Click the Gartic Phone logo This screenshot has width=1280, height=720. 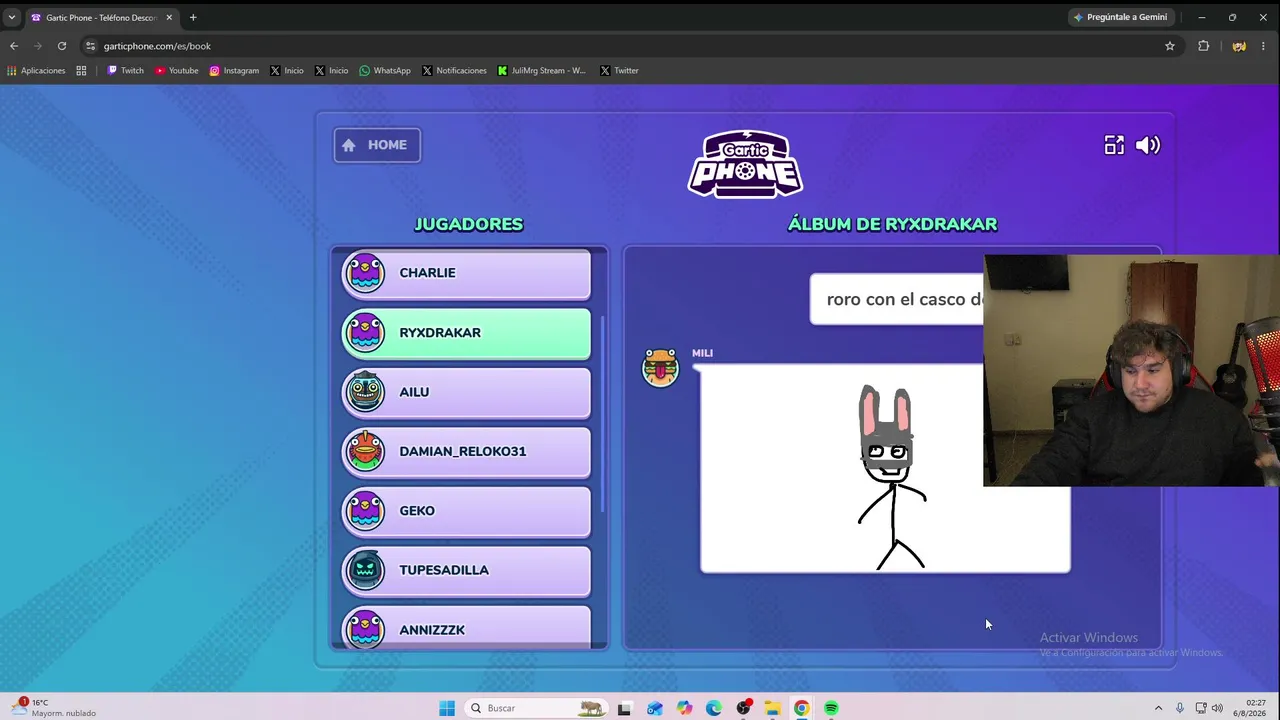745,164
